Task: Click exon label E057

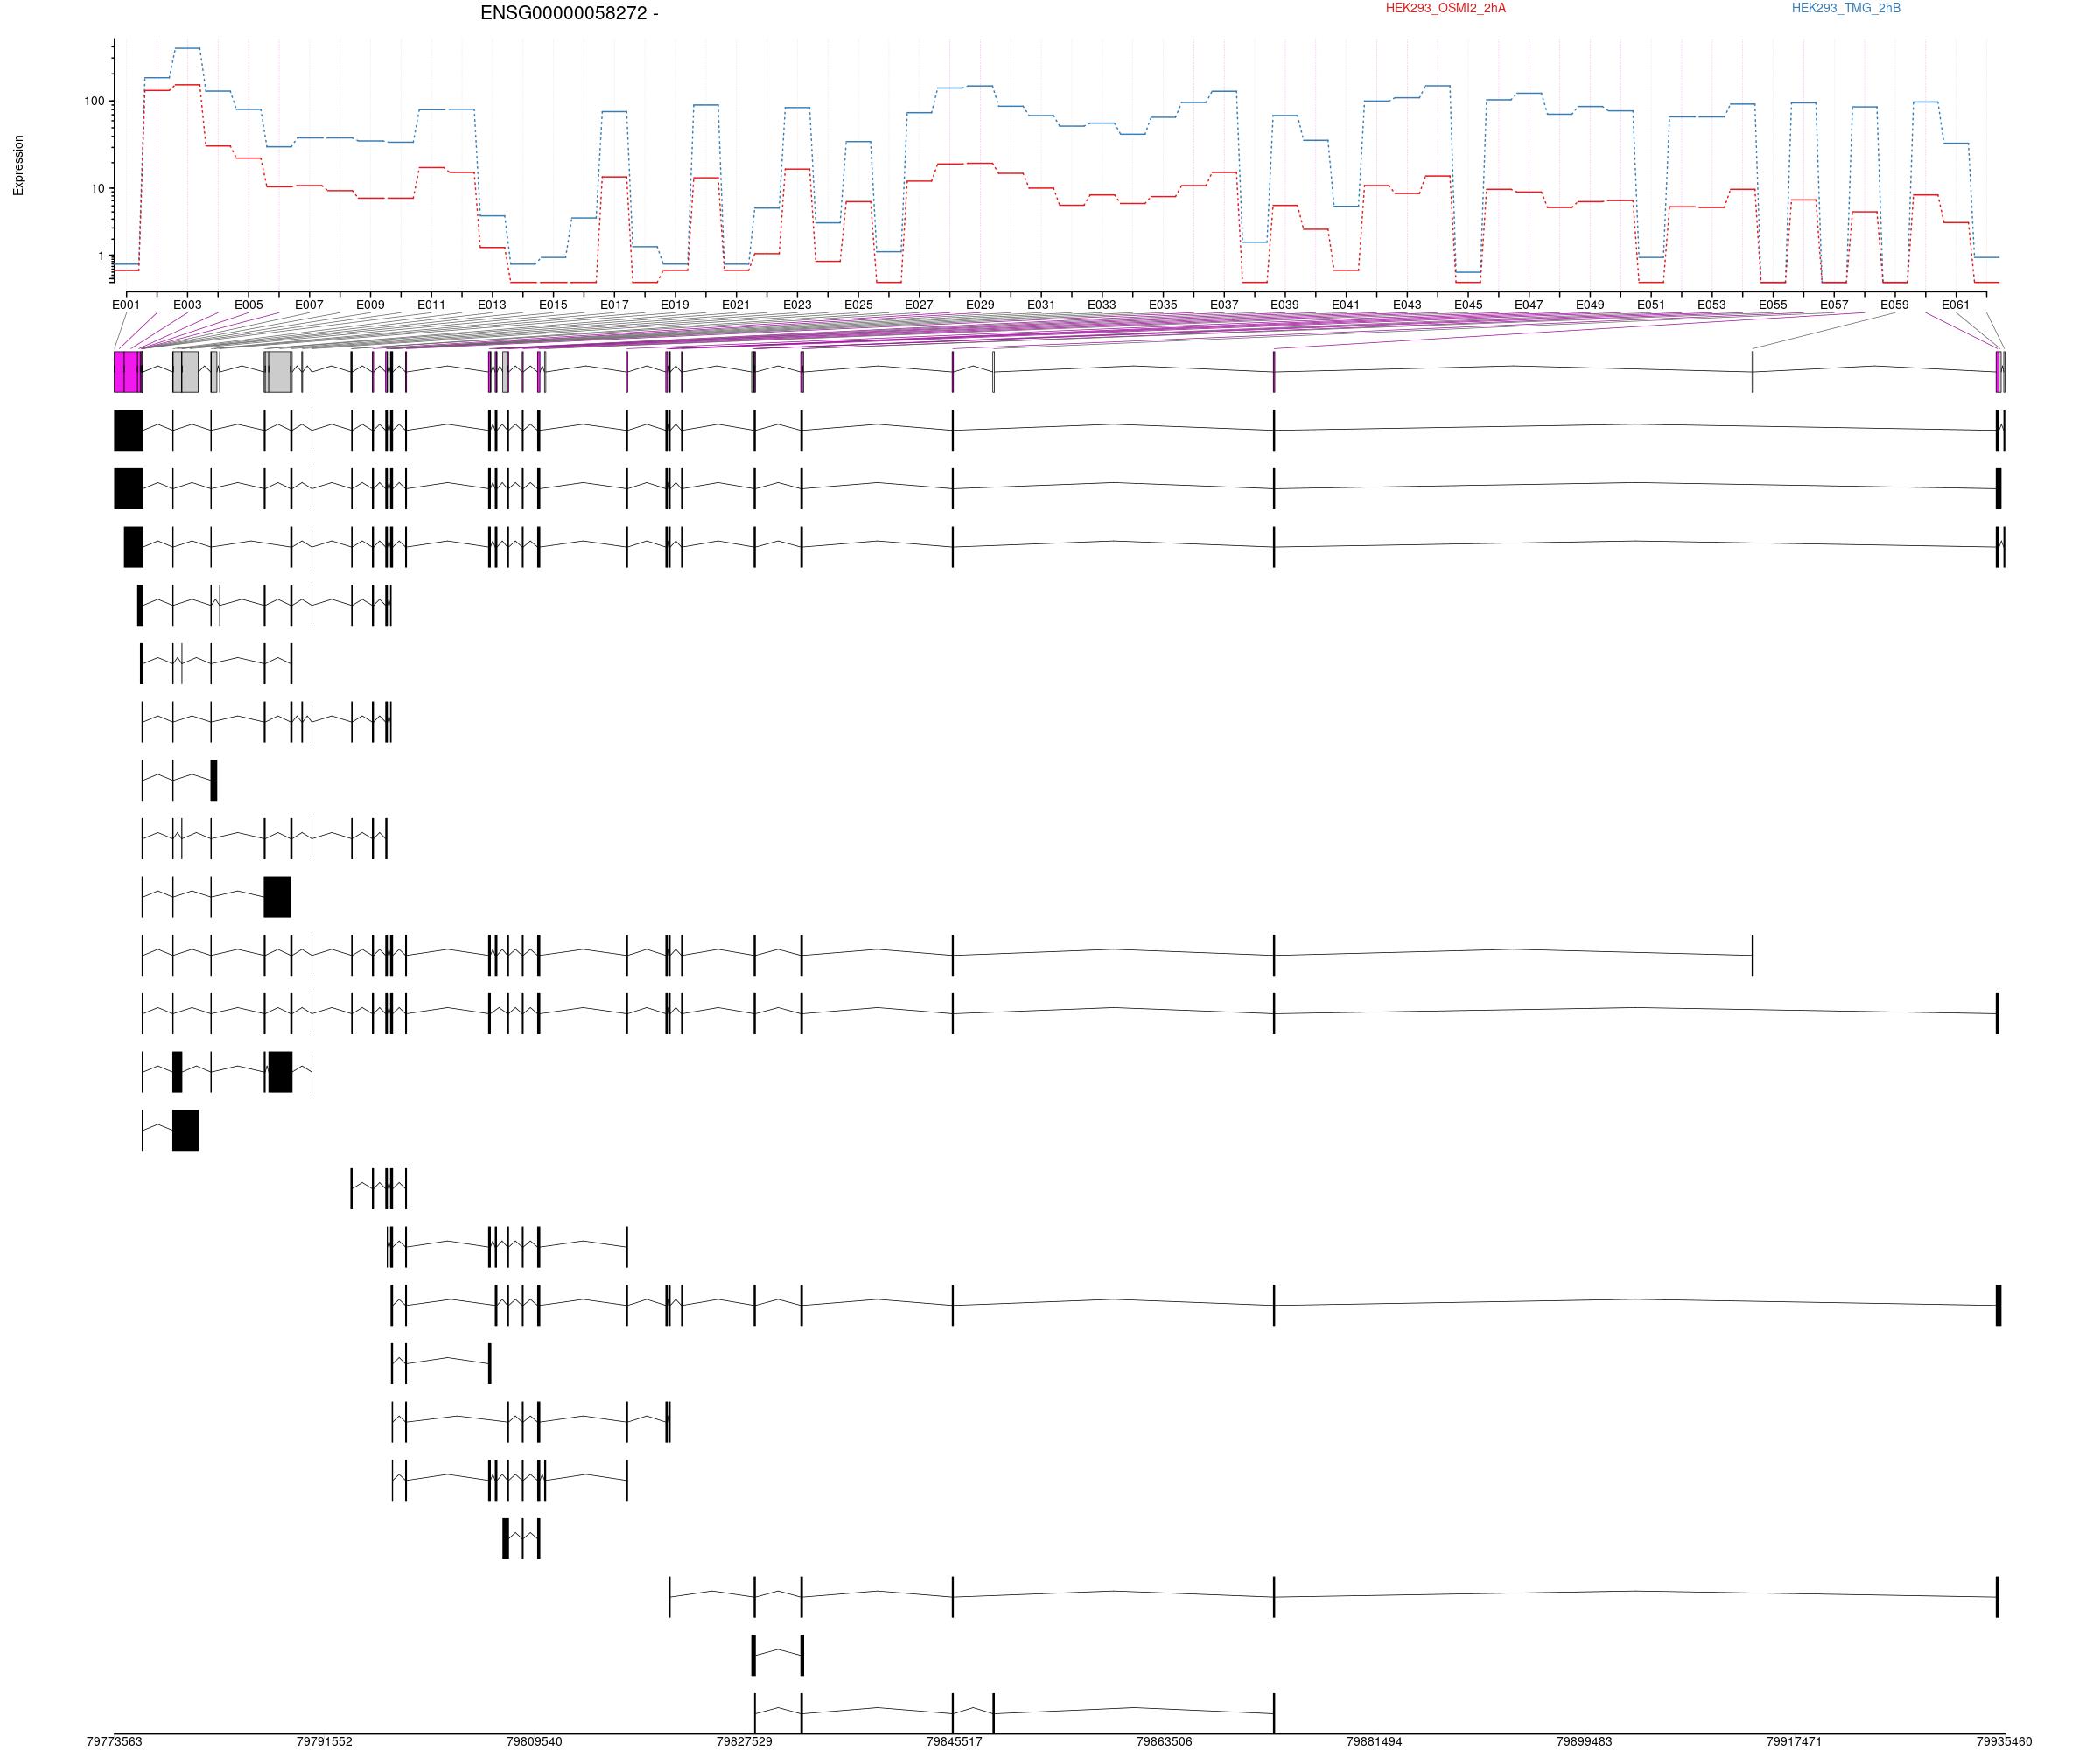Action: [x=1834, y=304]
